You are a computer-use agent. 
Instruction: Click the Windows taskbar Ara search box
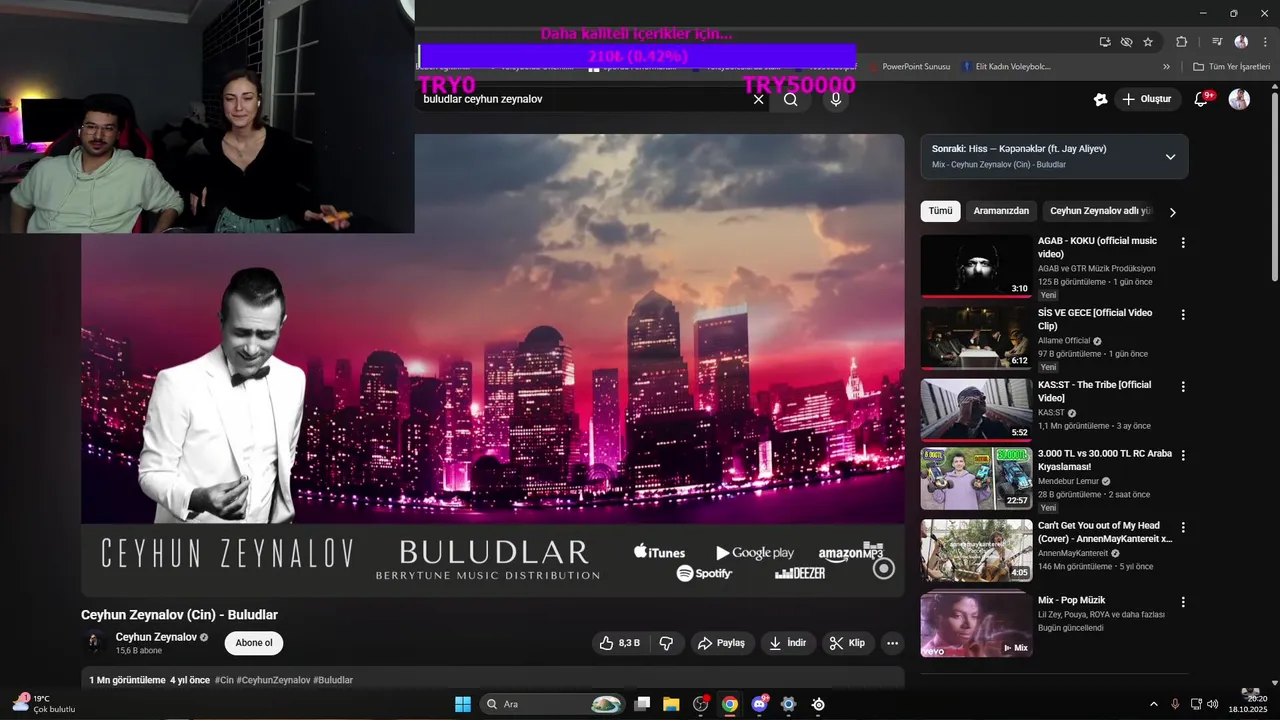pos(552,704)
